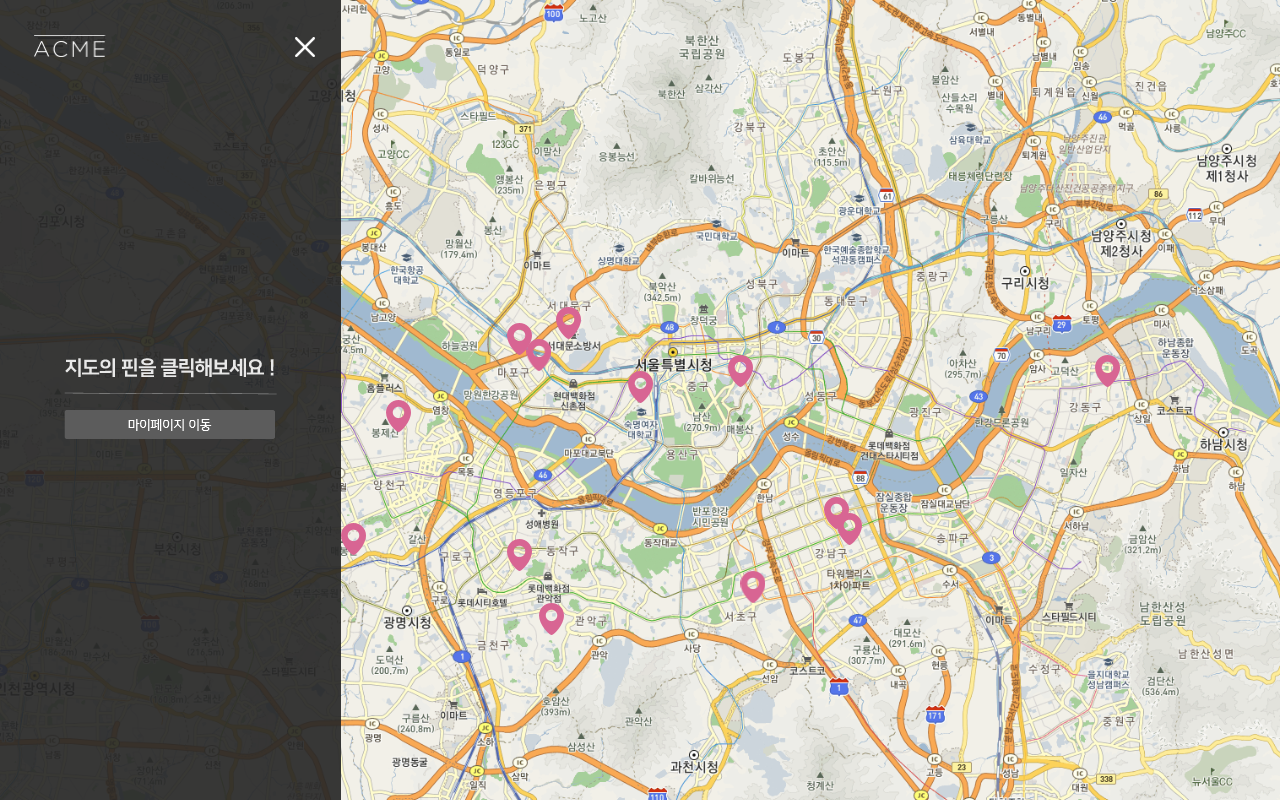The width and height of the screenshot is (1280, 800).
Task: Select the pin at the map's left edge near 갈산
Action: [x=353, y=539]
